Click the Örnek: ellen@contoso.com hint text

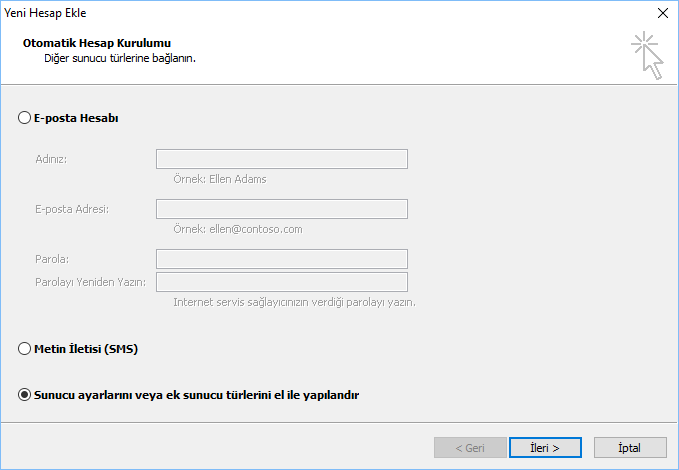click(238, 229)
